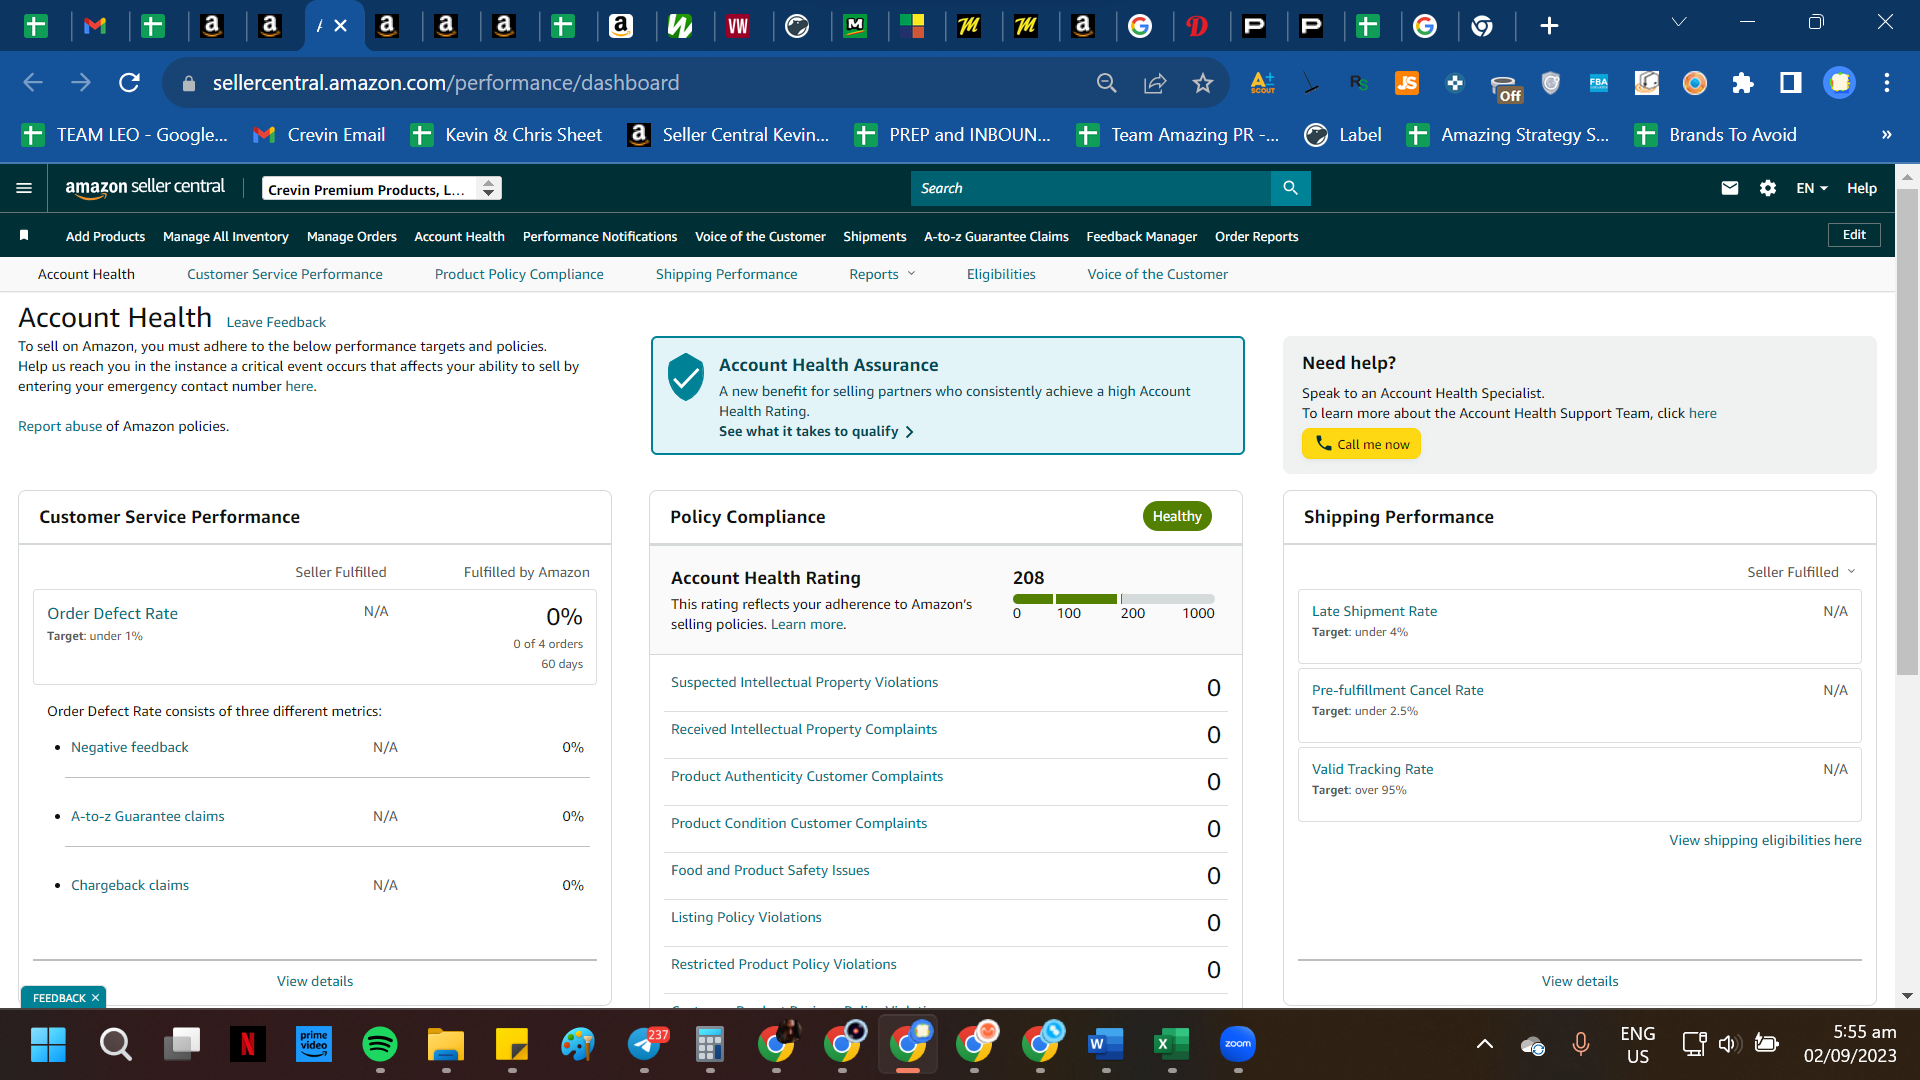
Task: Open the EN language dropdown
Action: 1811,188
